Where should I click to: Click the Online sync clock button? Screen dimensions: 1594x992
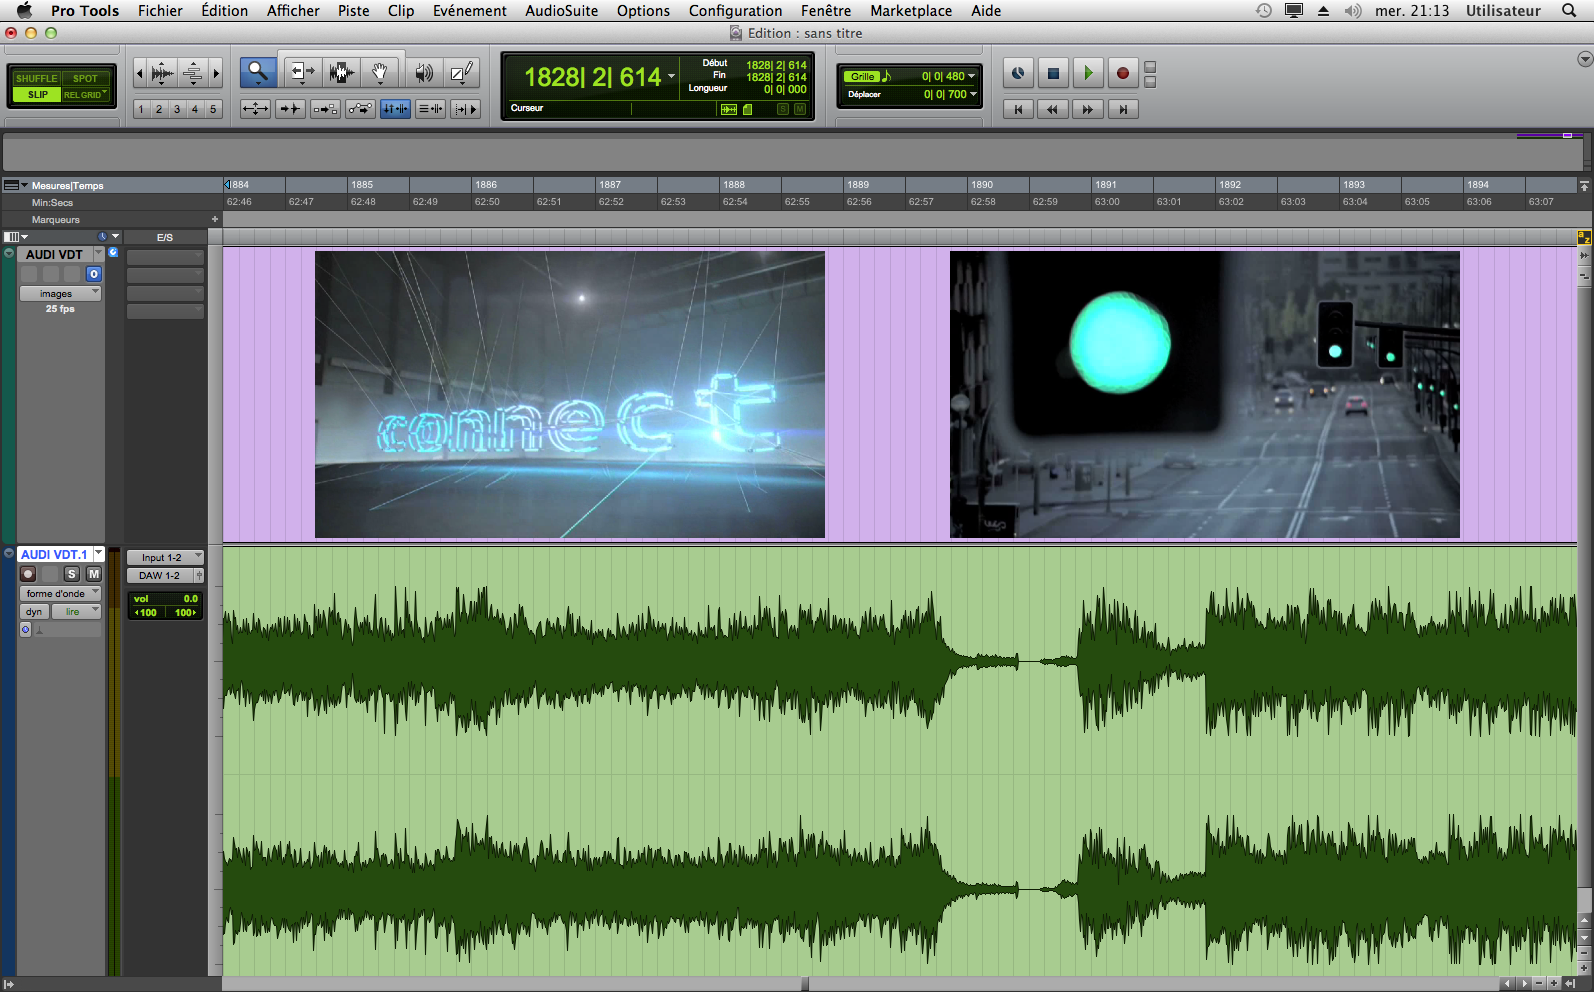[1018, 73]
